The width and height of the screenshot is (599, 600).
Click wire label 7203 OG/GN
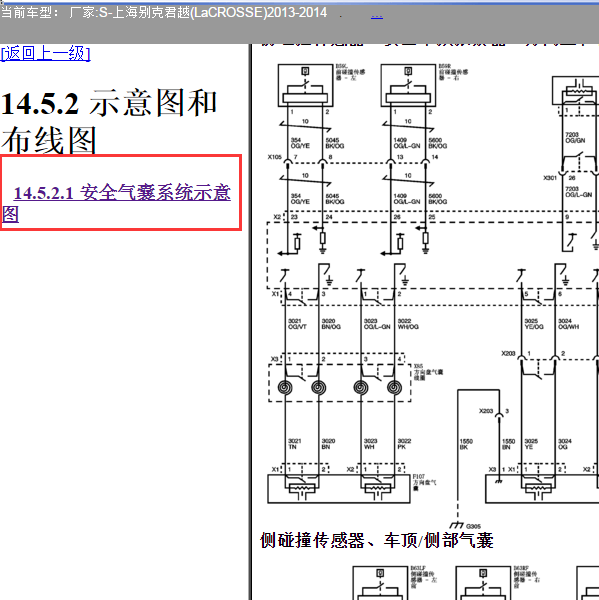point(575,138)
